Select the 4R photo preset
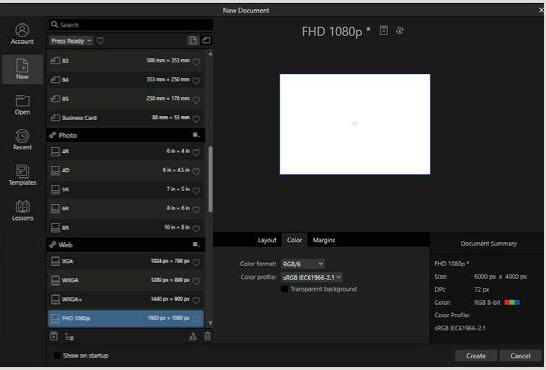 126,151
